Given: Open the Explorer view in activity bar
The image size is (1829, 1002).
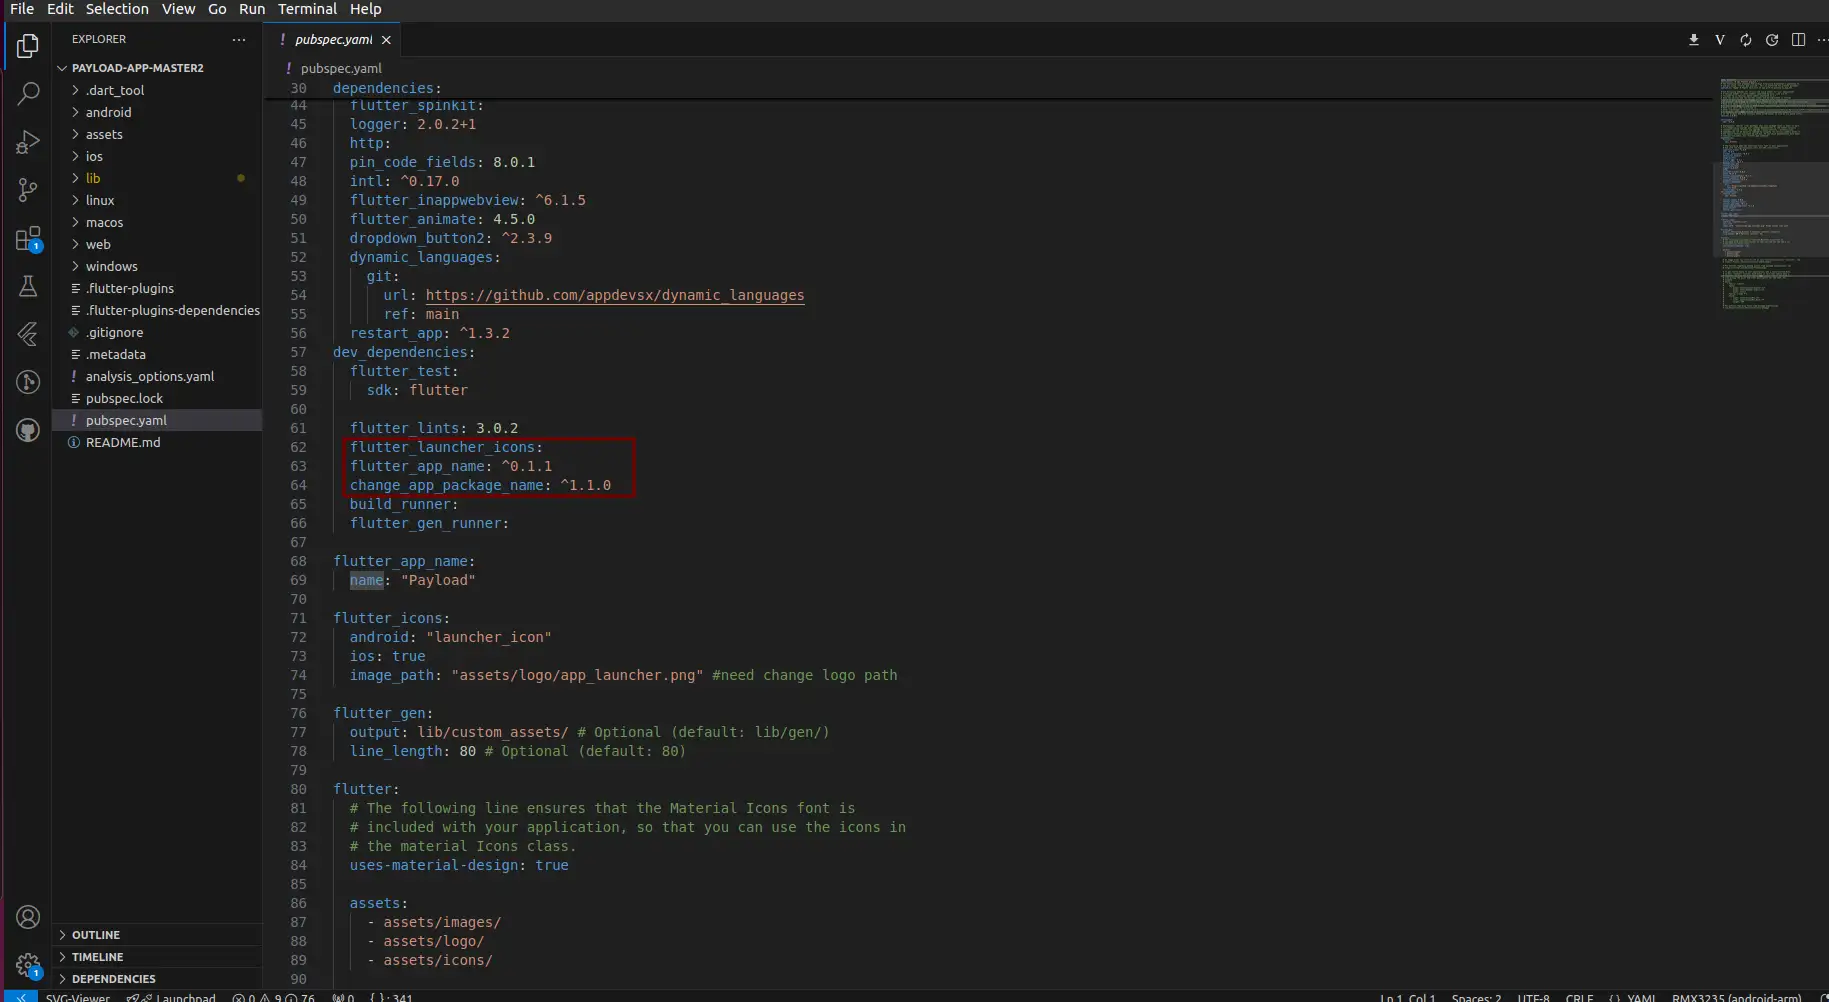Looking at the screenshot, I should click(28, 46).
